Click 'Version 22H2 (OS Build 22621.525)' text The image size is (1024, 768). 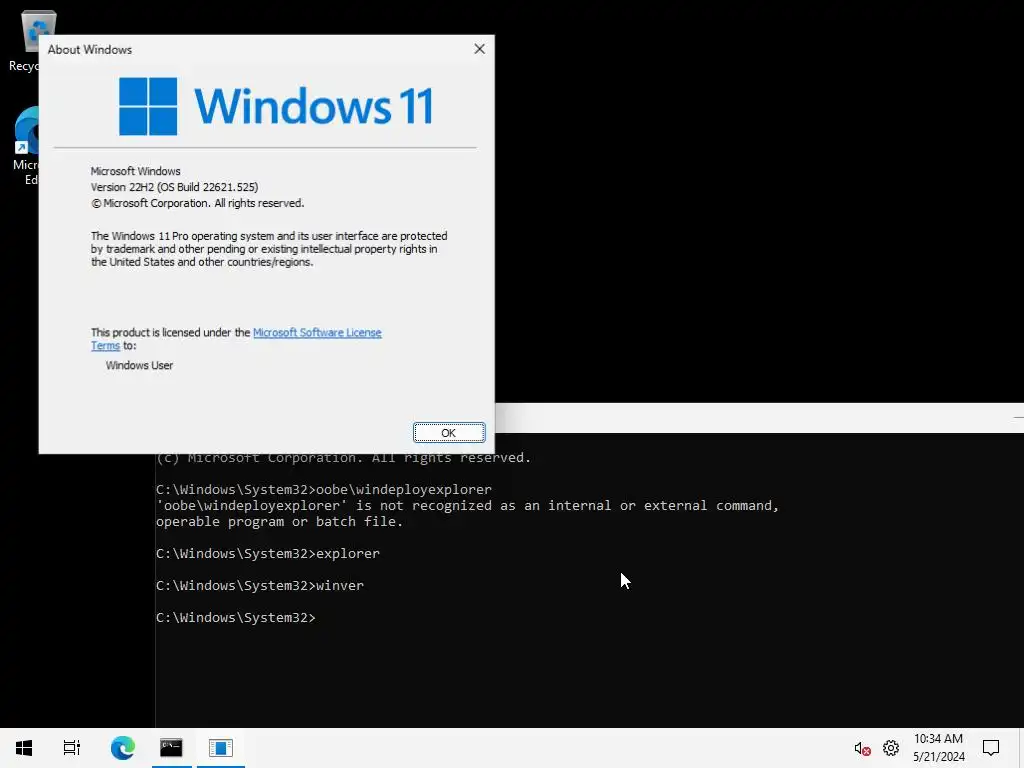click(x=174, y=187)
